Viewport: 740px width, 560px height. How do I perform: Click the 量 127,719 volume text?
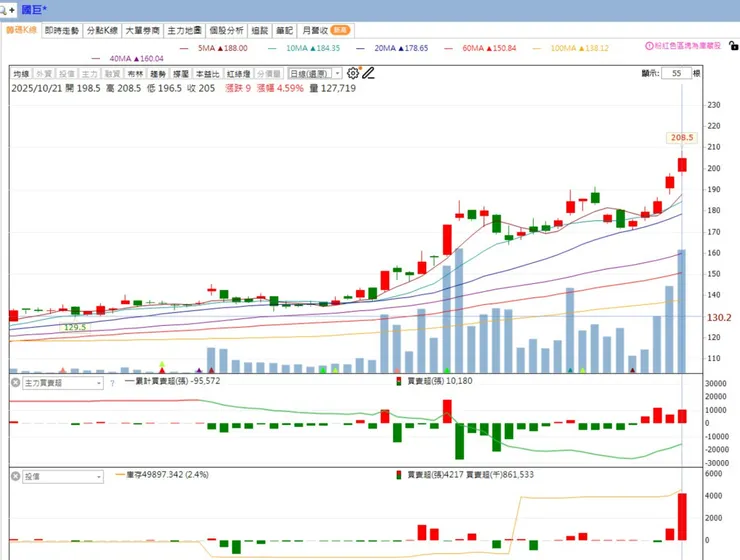tap(332, 88)
